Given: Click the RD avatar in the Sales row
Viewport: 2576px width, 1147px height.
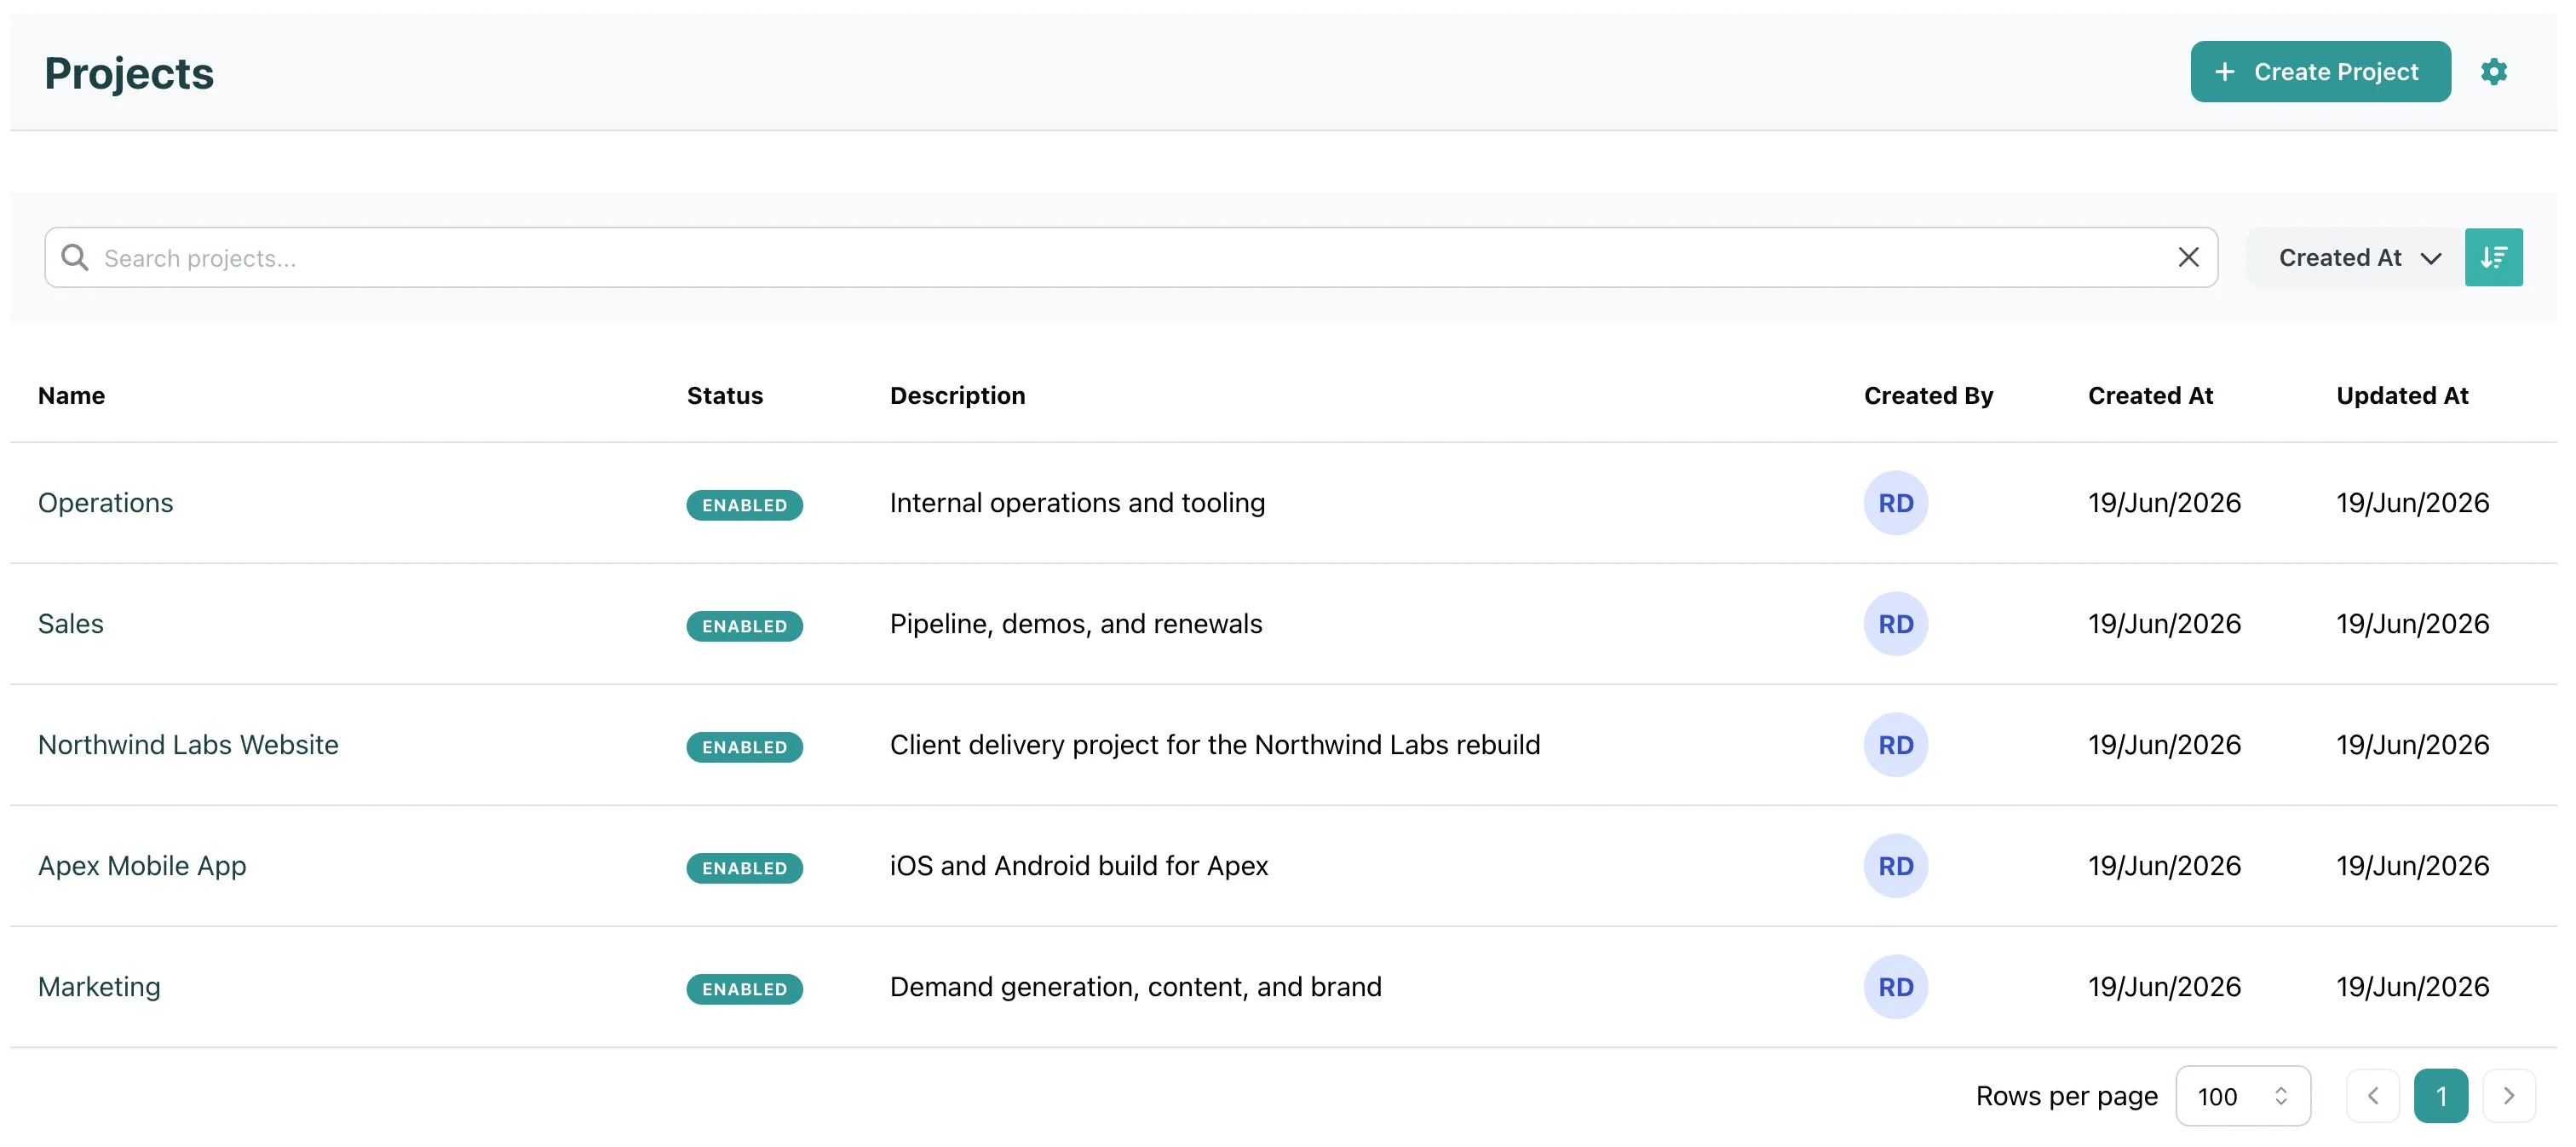Looking at the screenshot, I should tap(1895, 624).
